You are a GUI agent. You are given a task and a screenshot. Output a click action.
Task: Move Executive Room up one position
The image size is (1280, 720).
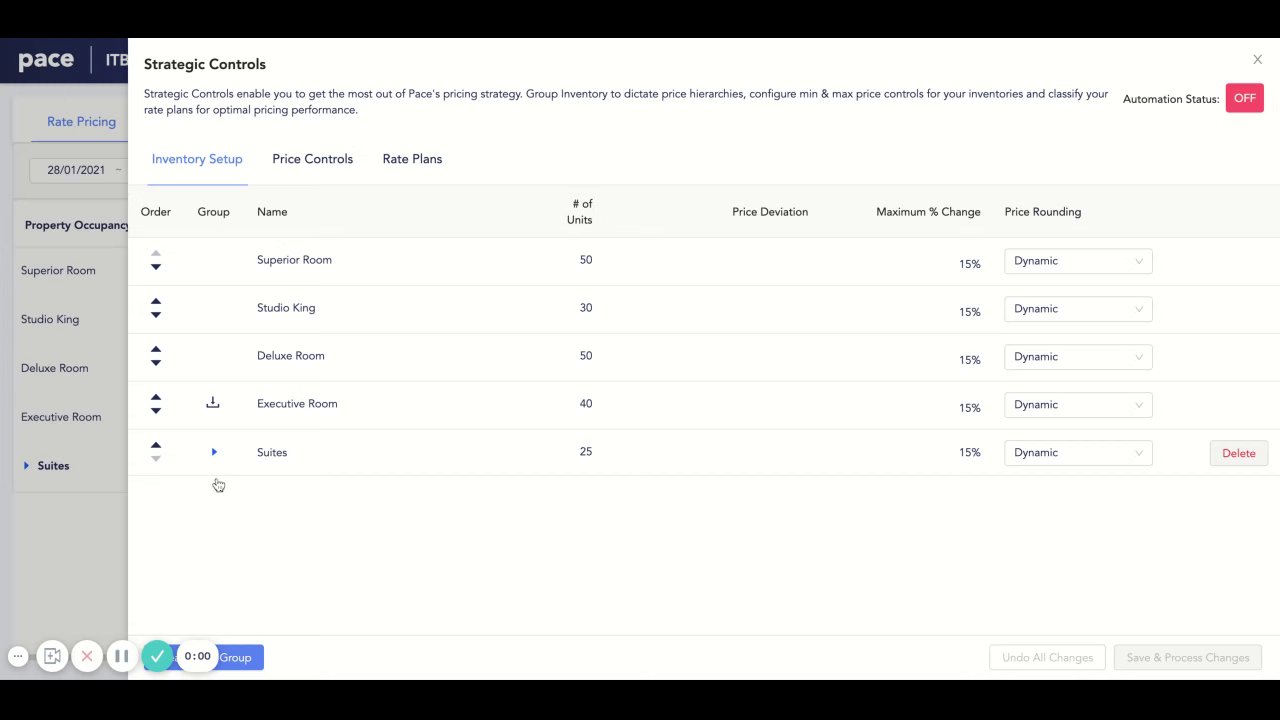coord(156,396)
